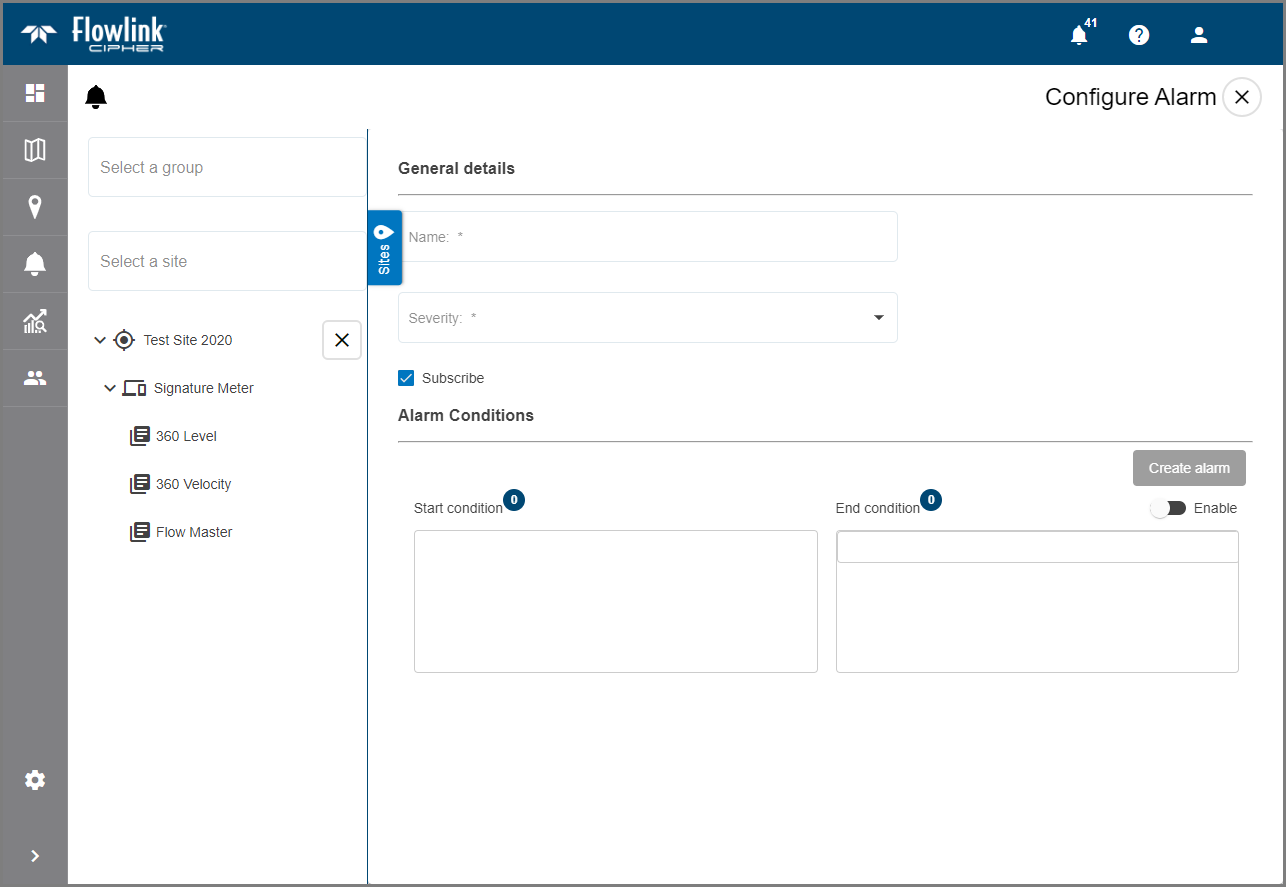
Task: Open the users group icon
Action: click(35, 378)
